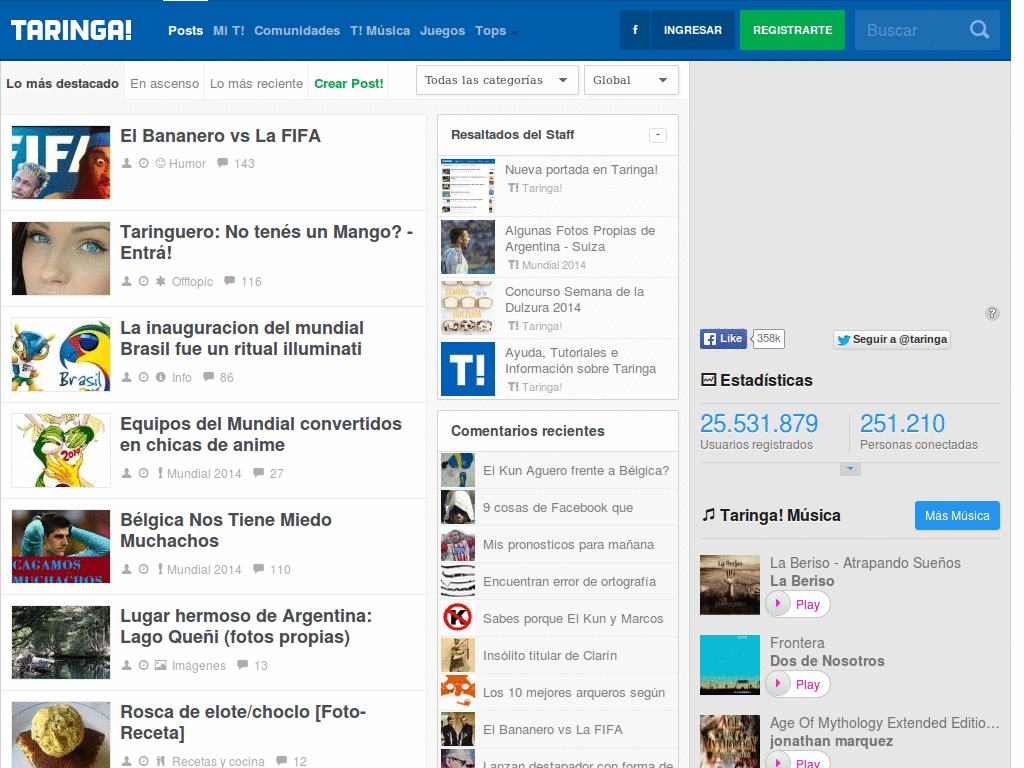Click the Recetas y cocina category link

point(218,761)
